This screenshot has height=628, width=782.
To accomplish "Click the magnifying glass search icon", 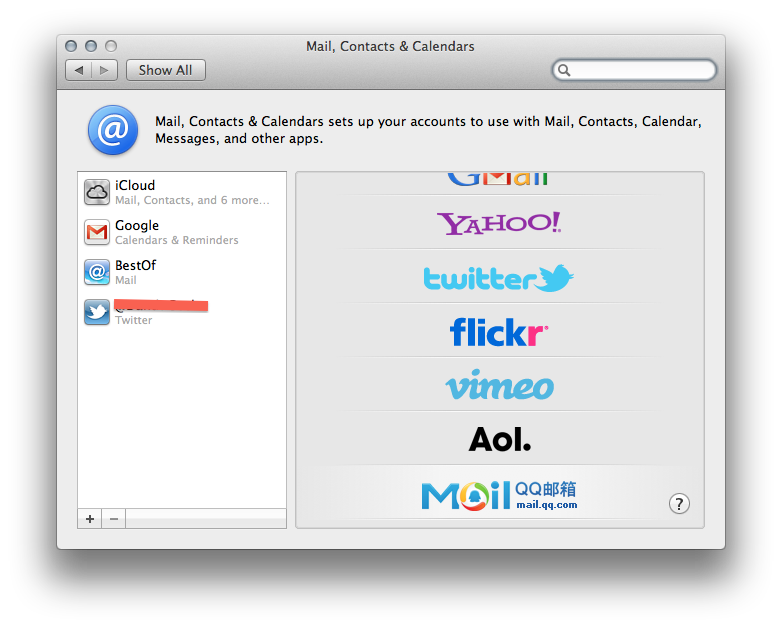I will (565, 70).
